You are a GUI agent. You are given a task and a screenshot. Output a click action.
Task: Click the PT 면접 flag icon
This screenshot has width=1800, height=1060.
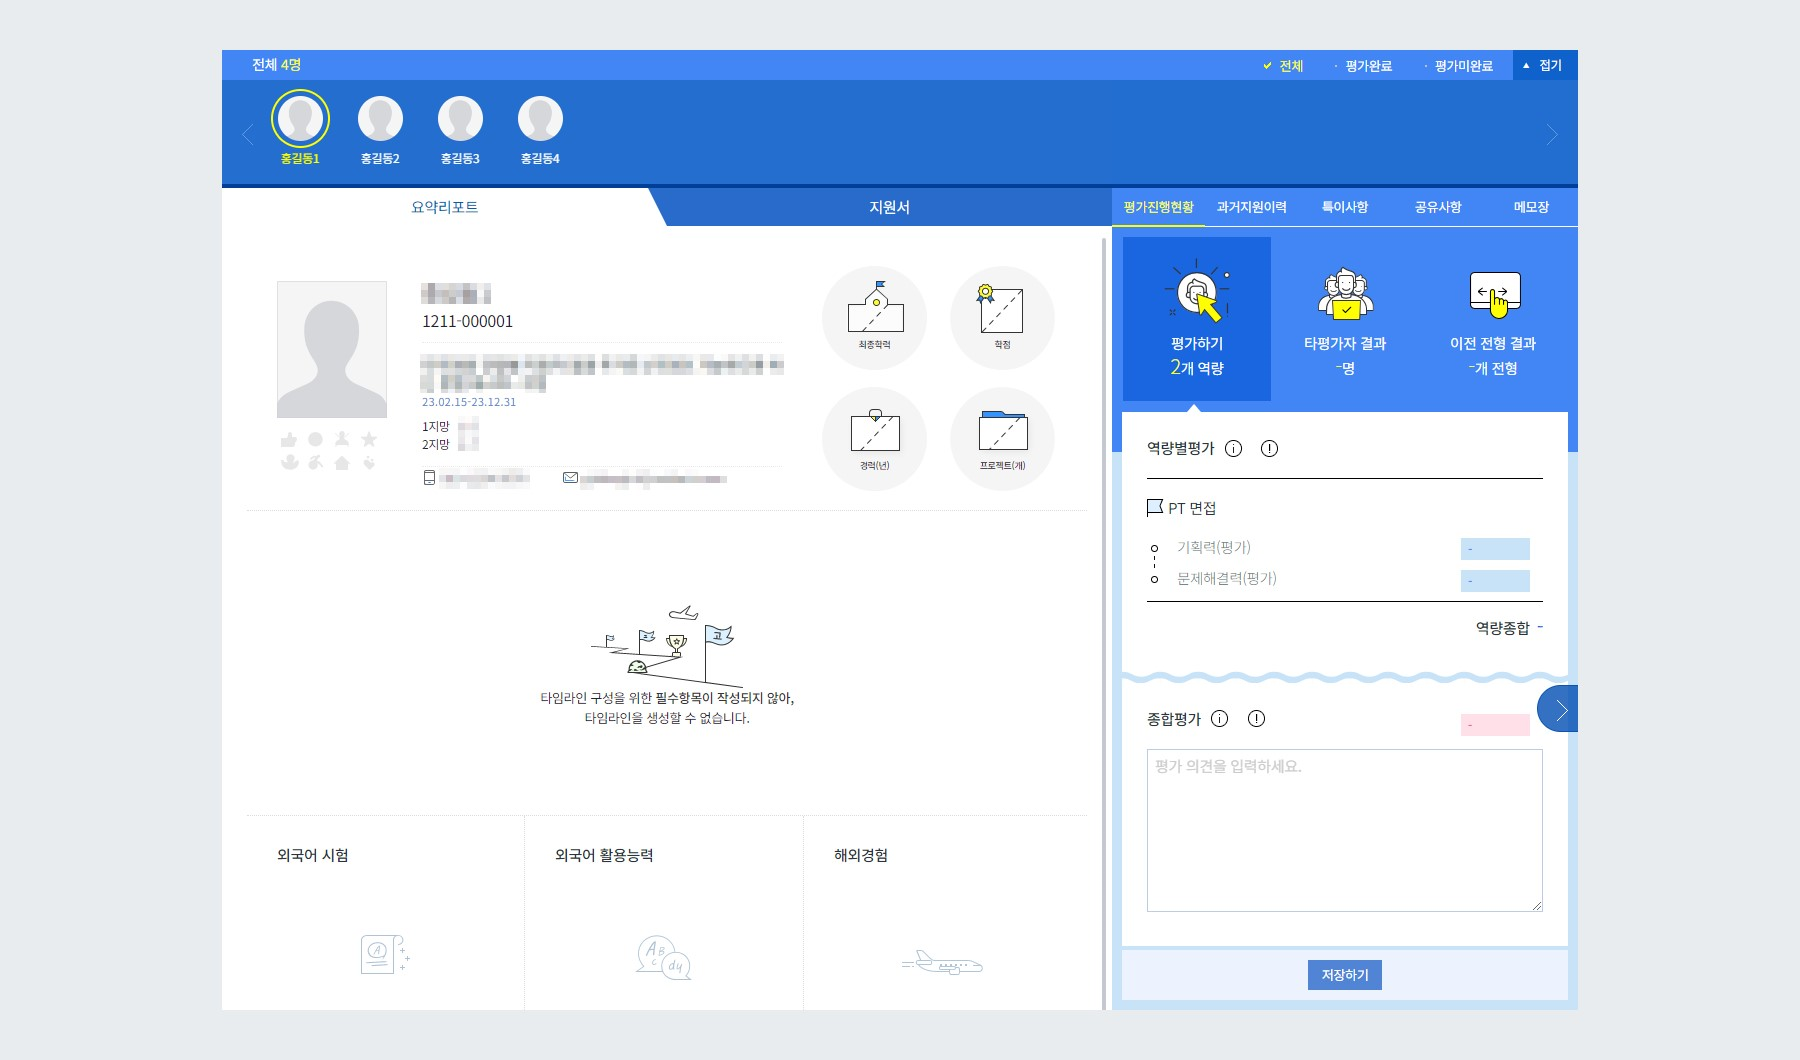click(1156, 507)
